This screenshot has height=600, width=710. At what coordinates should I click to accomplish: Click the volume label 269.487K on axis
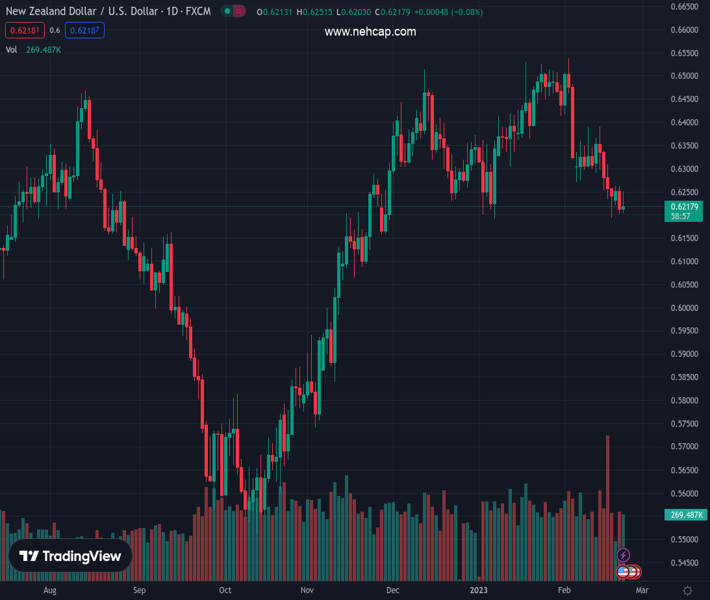point(685,515)
